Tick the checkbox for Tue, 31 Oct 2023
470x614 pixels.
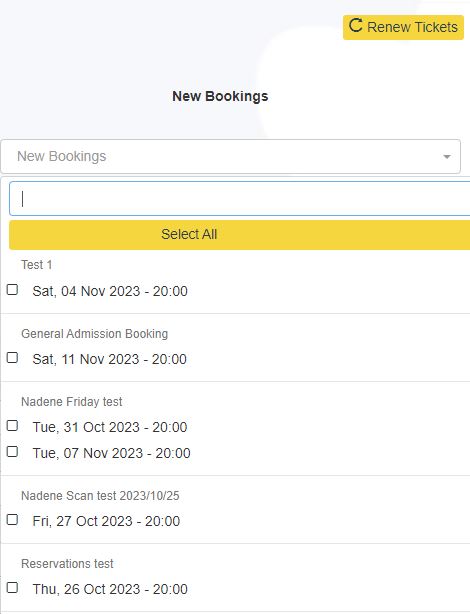pos(13,426)
